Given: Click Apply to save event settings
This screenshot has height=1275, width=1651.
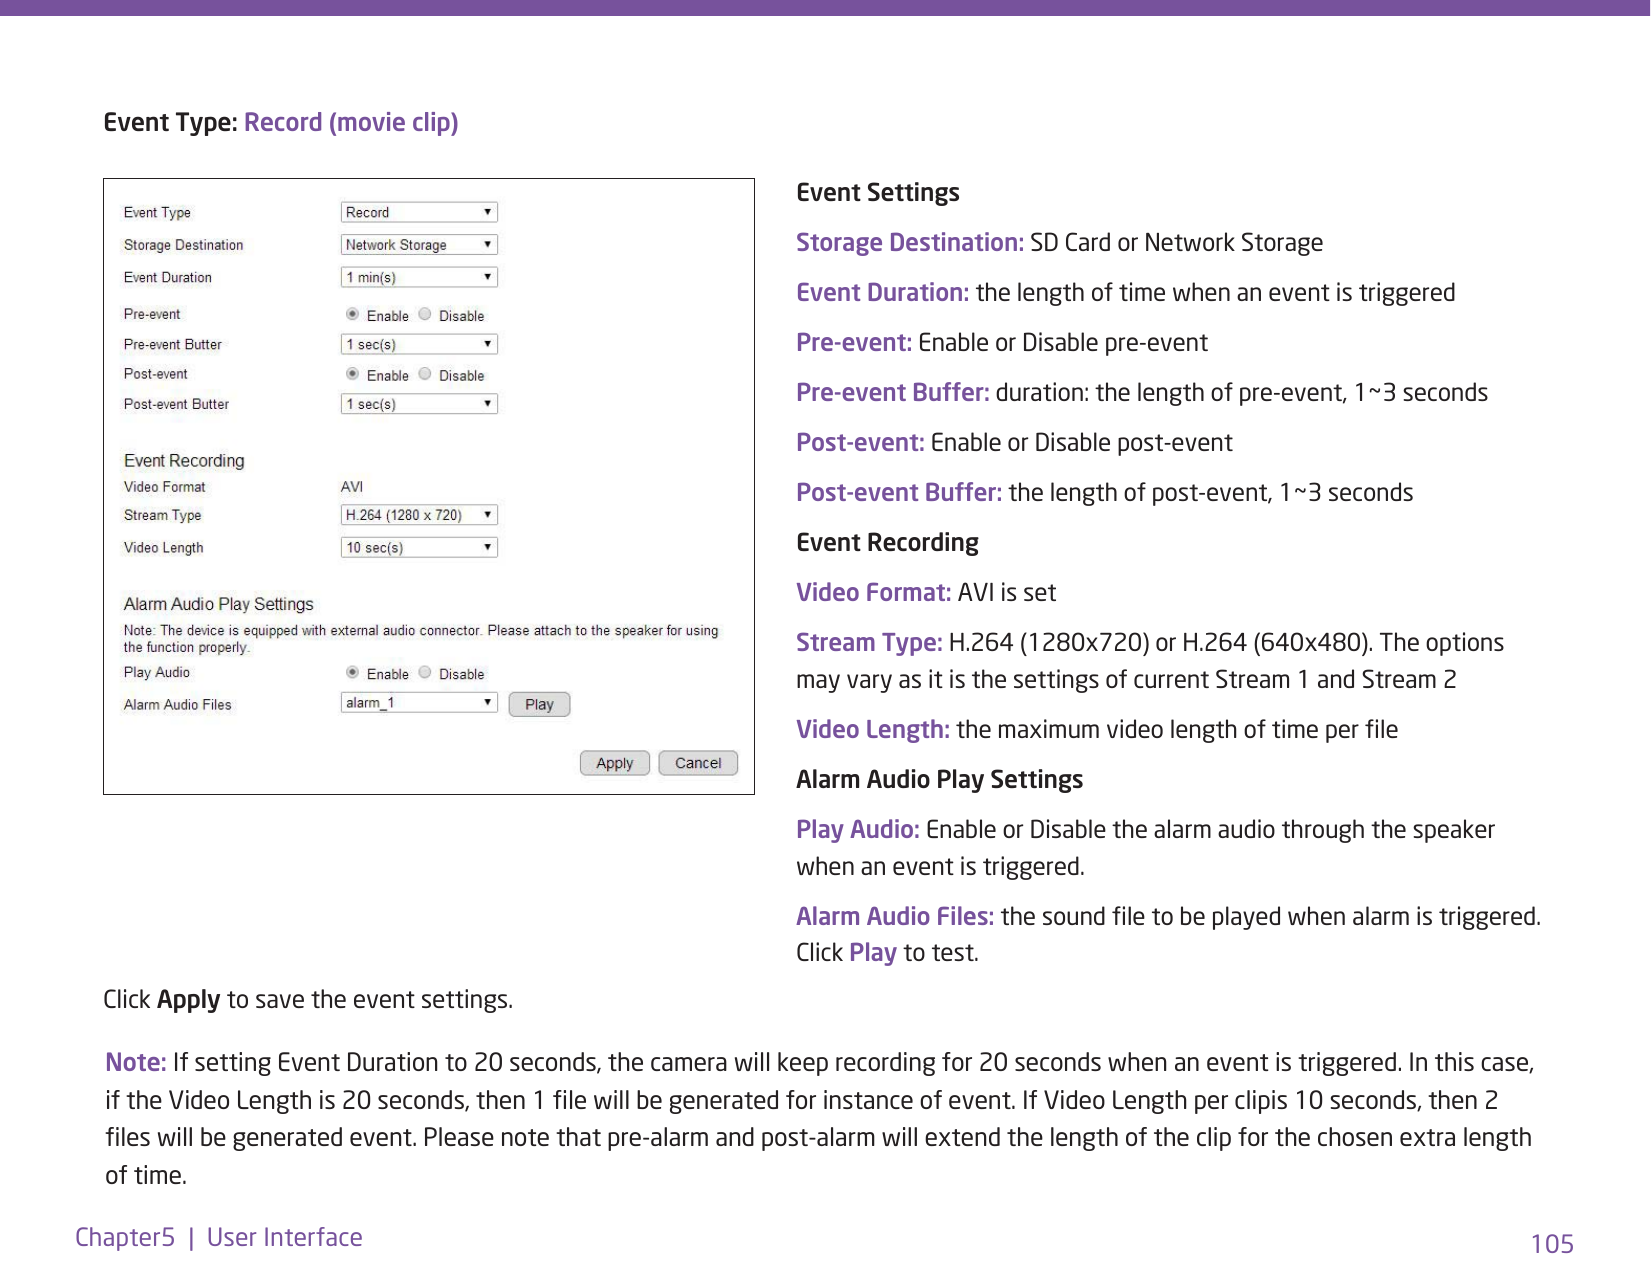Looking at the screenshot, I should click(x=615, y=763).
